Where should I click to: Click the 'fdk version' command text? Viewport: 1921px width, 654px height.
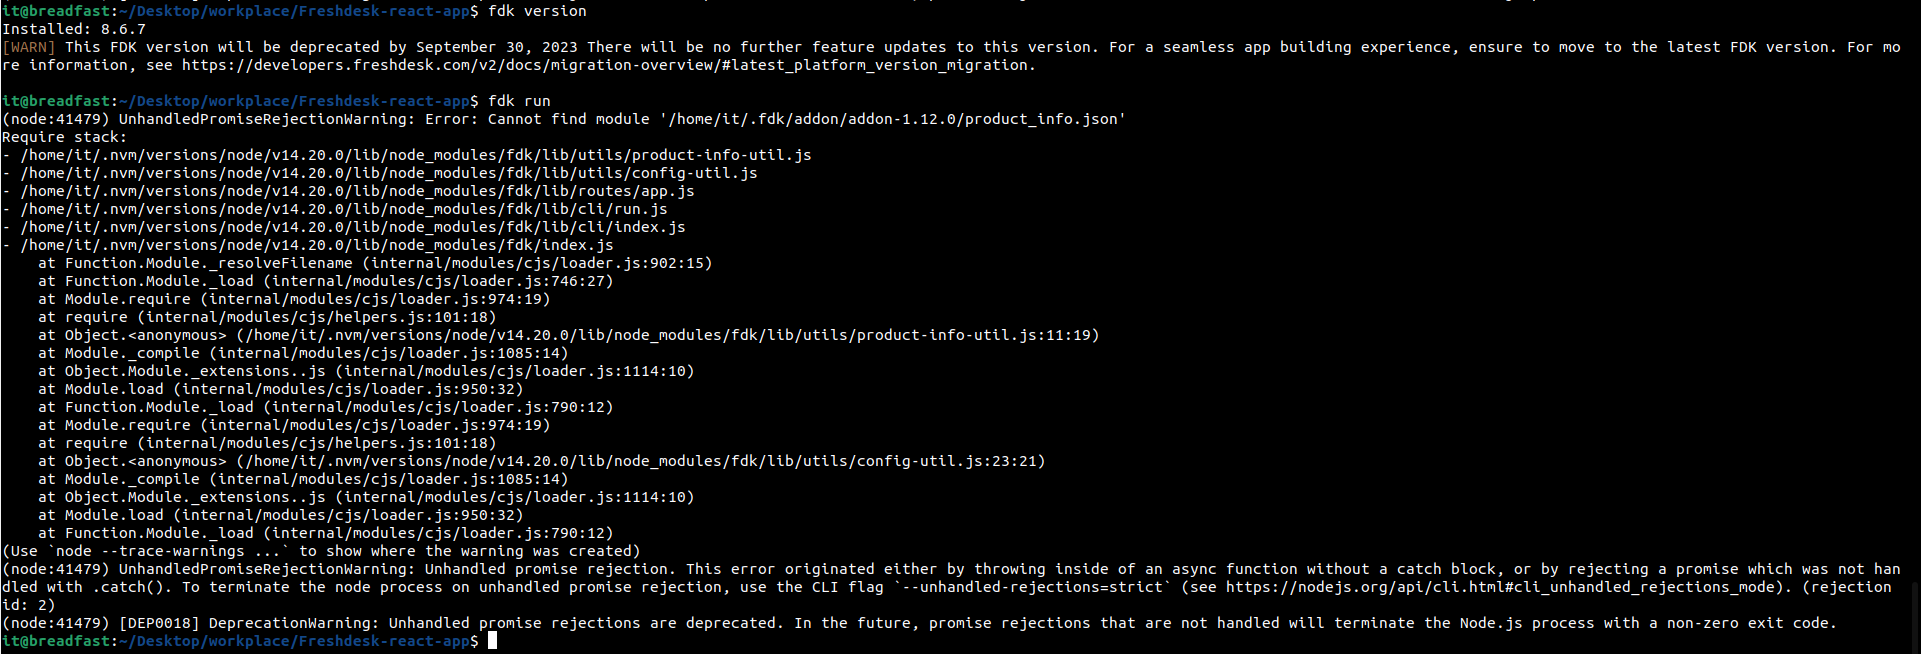pos(537,11)
